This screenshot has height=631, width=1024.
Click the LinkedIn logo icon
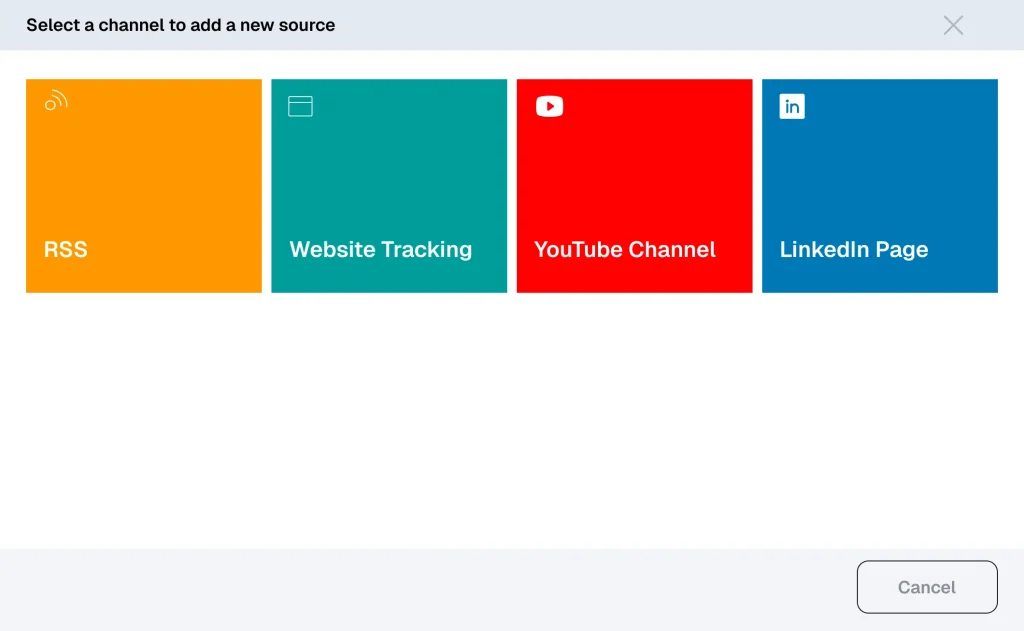(792, 106)
